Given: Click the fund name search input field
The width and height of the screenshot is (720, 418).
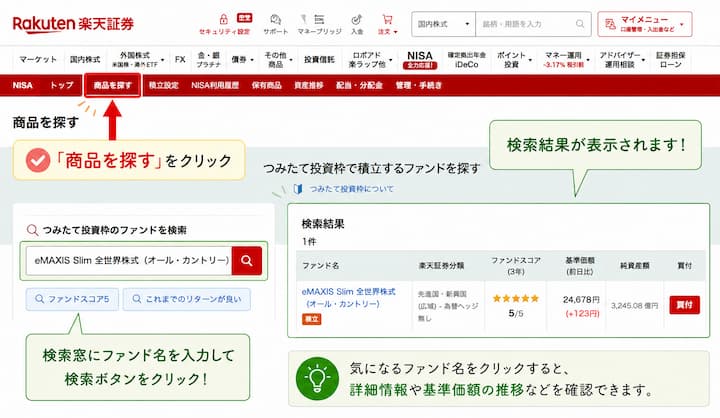Looking at the screenshot, I should (x=129, y=261).
